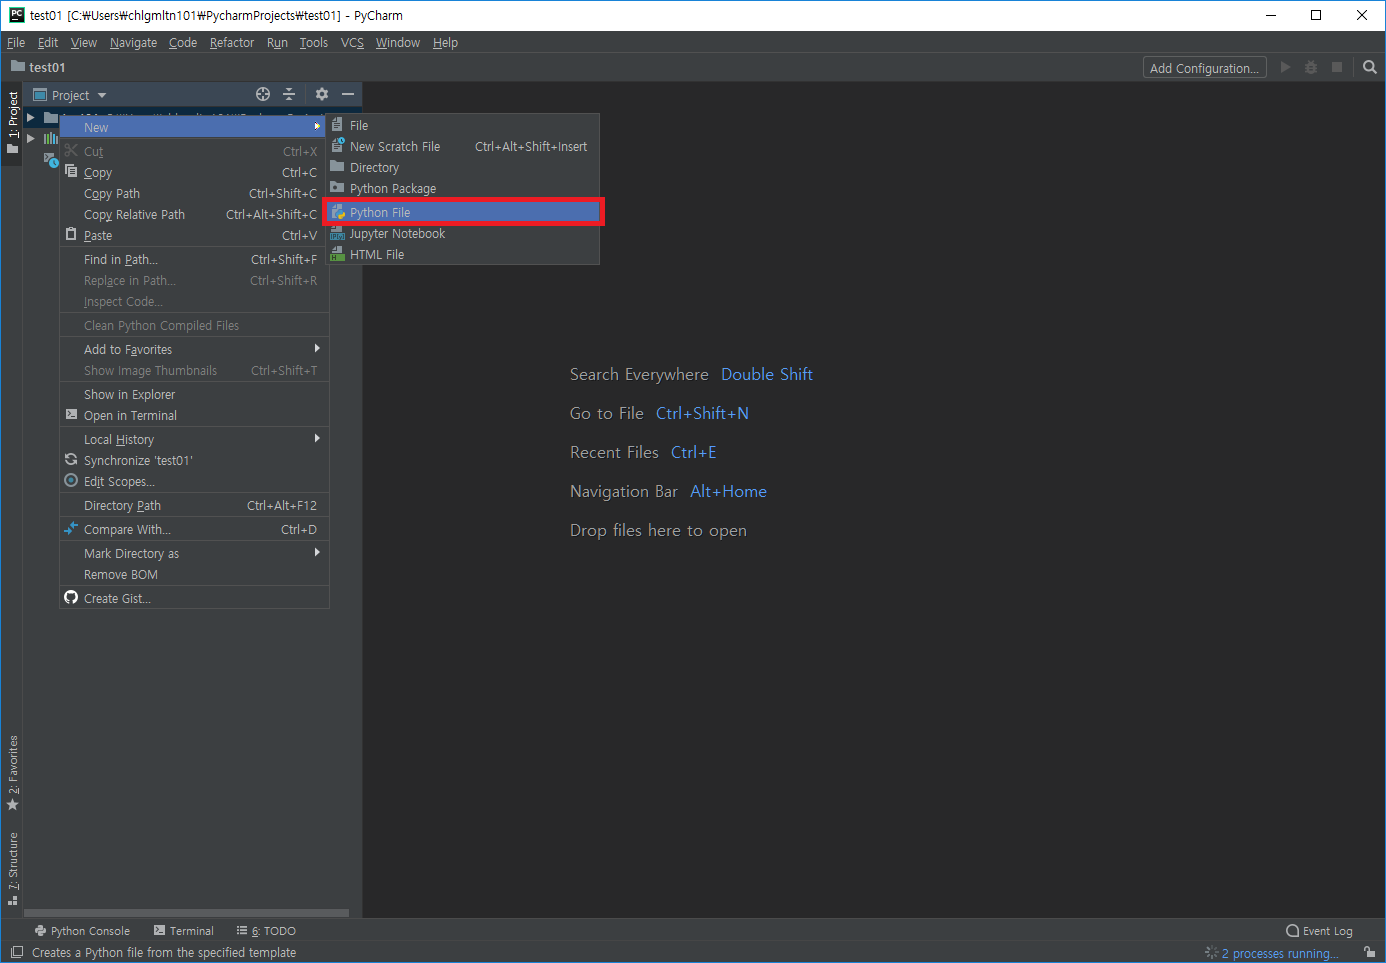Open the File menu

tap(16, 42)
